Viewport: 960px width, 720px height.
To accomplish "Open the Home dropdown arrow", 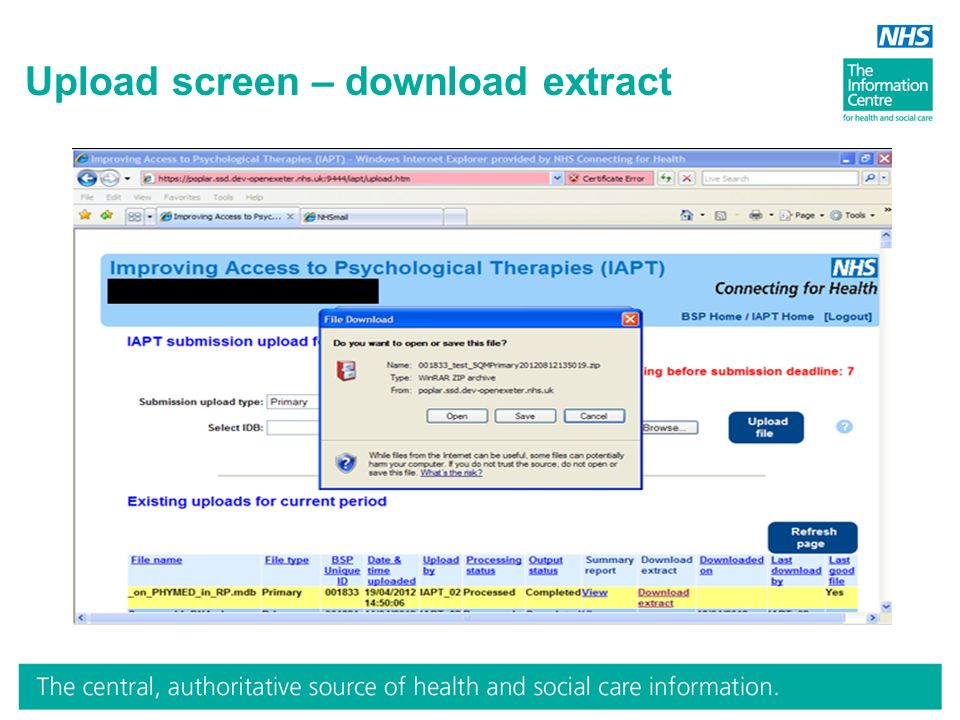I will pos(702,215).
